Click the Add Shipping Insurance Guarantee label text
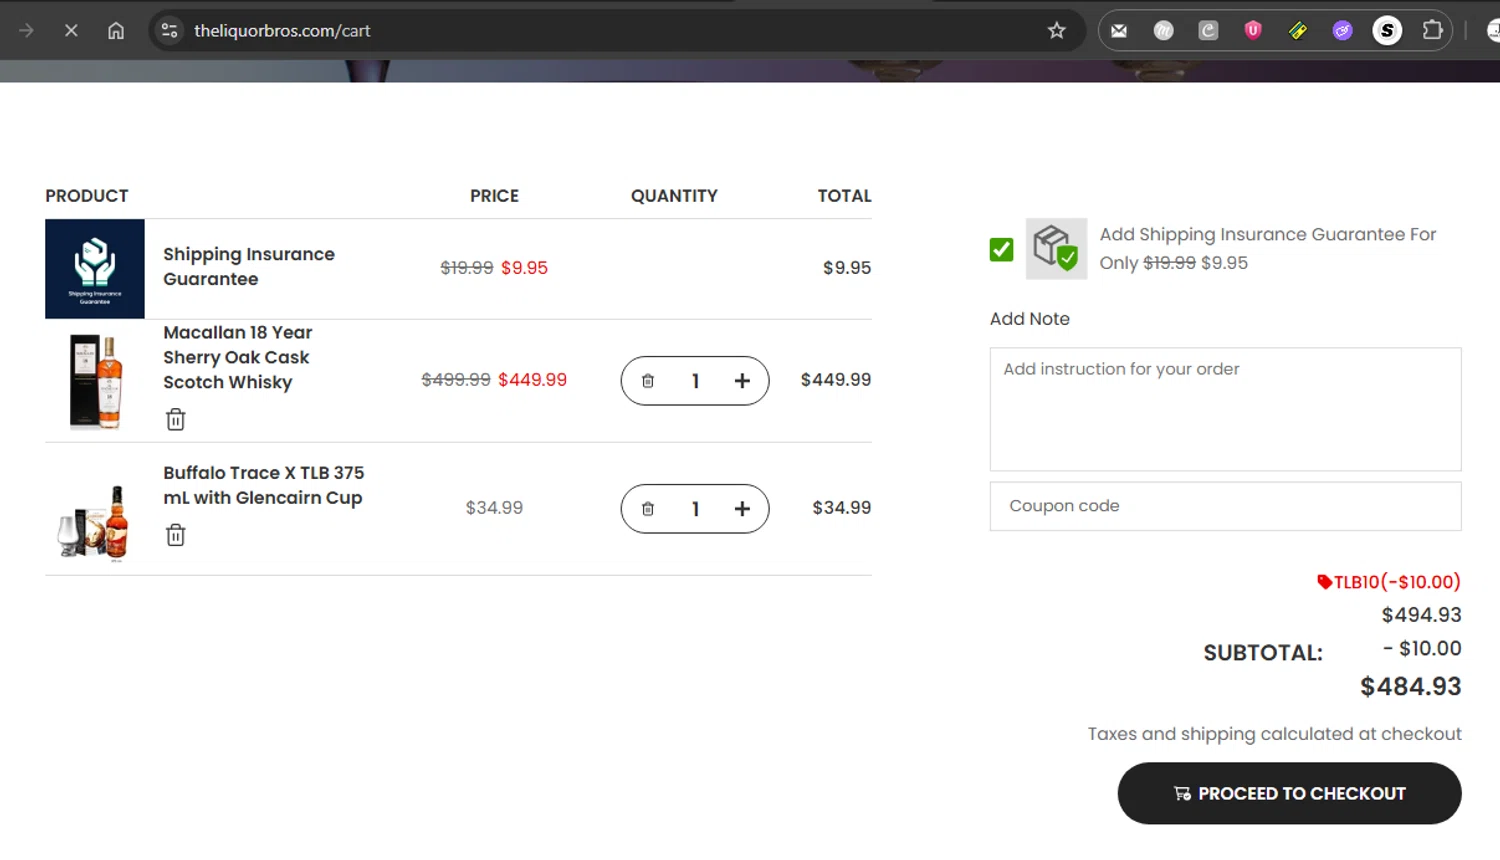This screenshot has height=860, width=1500. coord(1268,248)
